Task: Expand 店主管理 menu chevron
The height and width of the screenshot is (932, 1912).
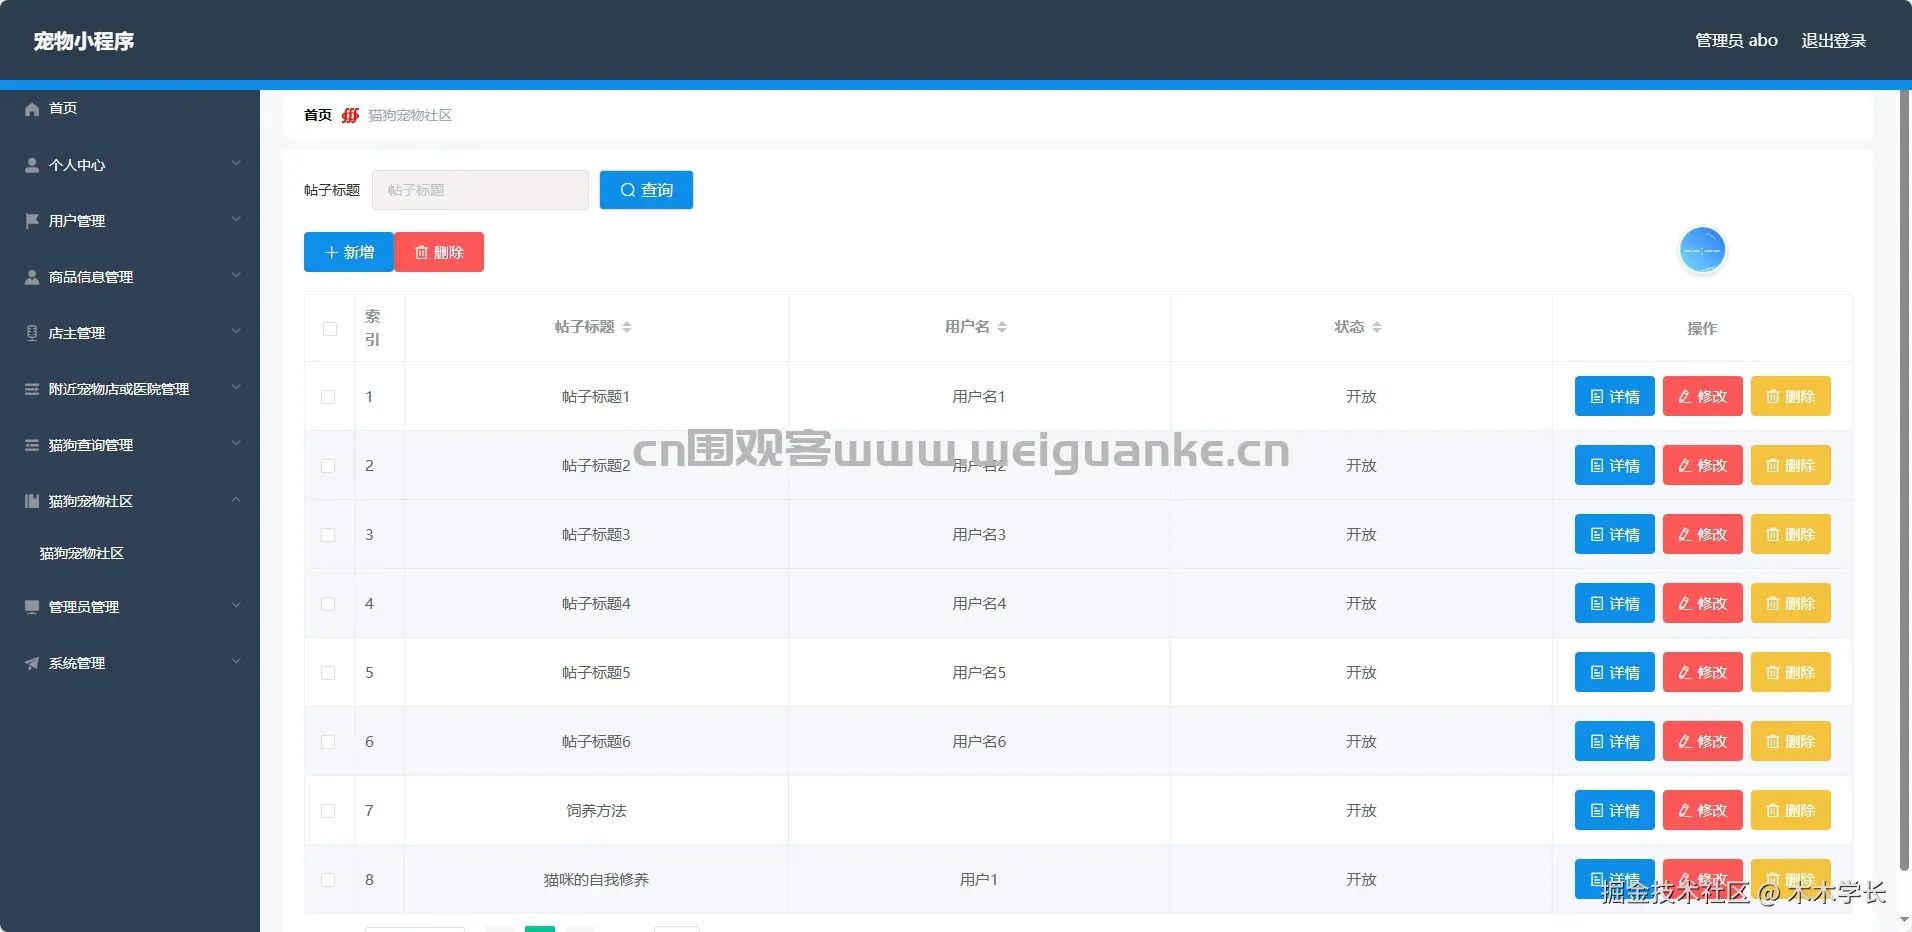Action: click(236, 331)
